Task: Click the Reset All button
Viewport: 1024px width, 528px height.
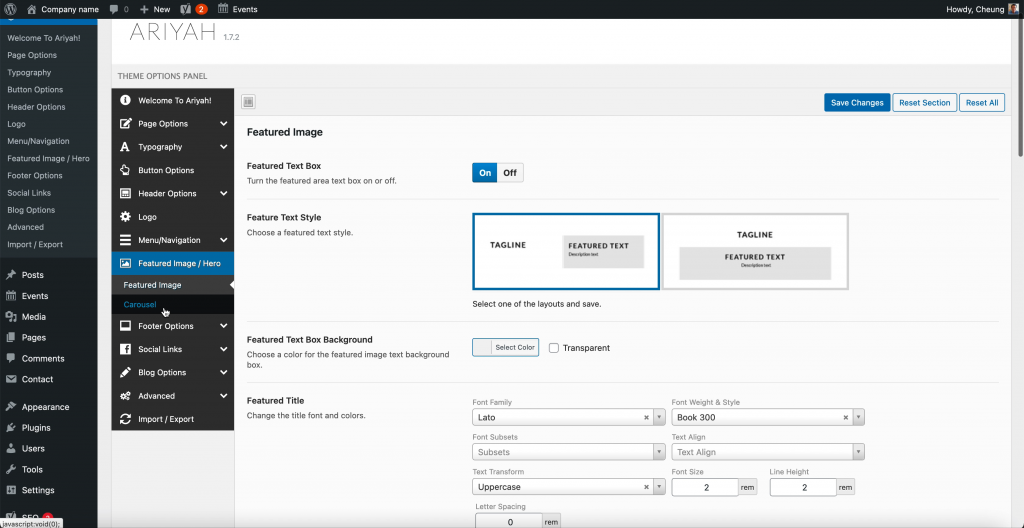Action: click(982, 103)
